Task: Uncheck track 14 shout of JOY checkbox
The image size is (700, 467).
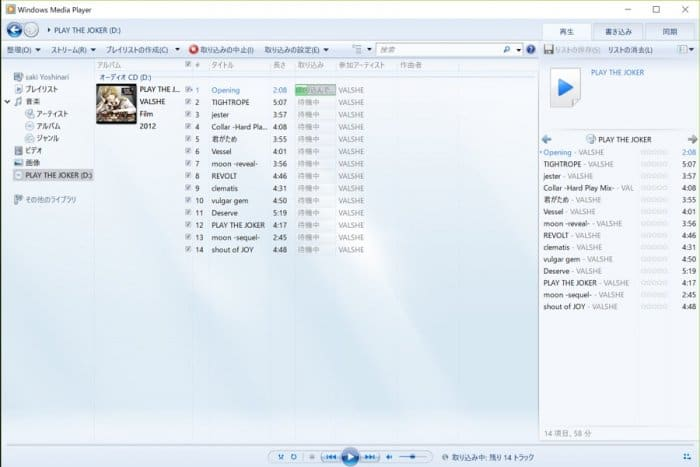Action: pyautogui.click(x=188, y=249)
